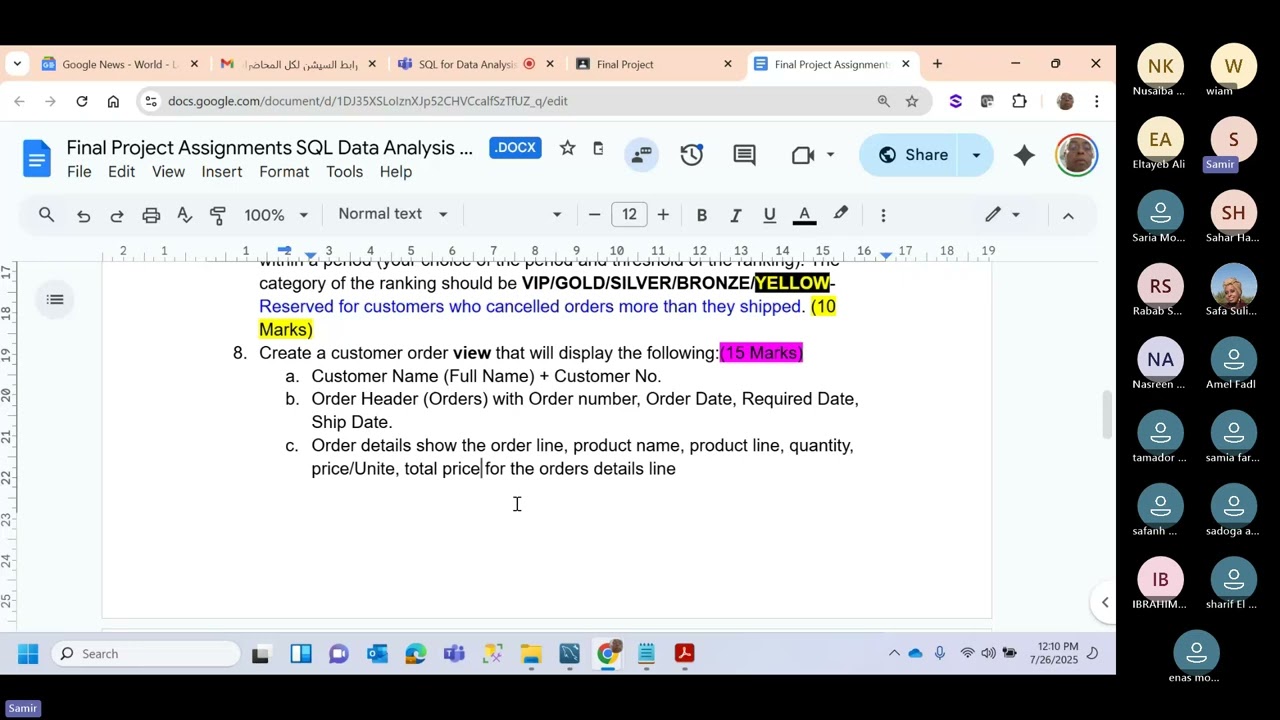Open the Edit menu
Image resolution: width=1280 pixels, height=720 pixels.
coord(121,172)
